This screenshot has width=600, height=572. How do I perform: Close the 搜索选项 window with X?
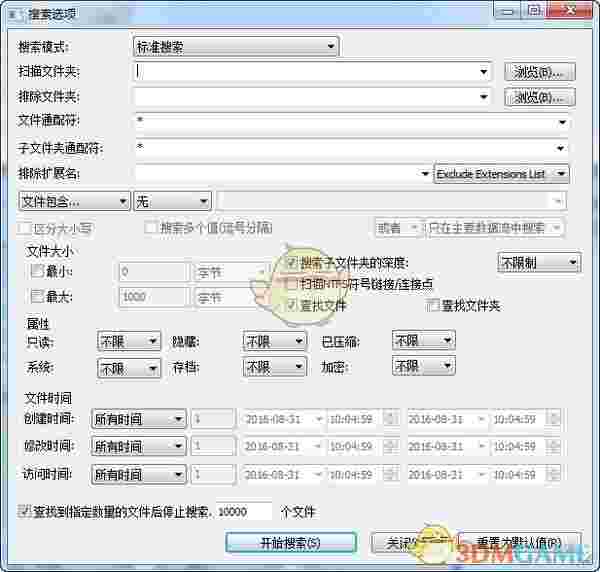pos(571,11)
